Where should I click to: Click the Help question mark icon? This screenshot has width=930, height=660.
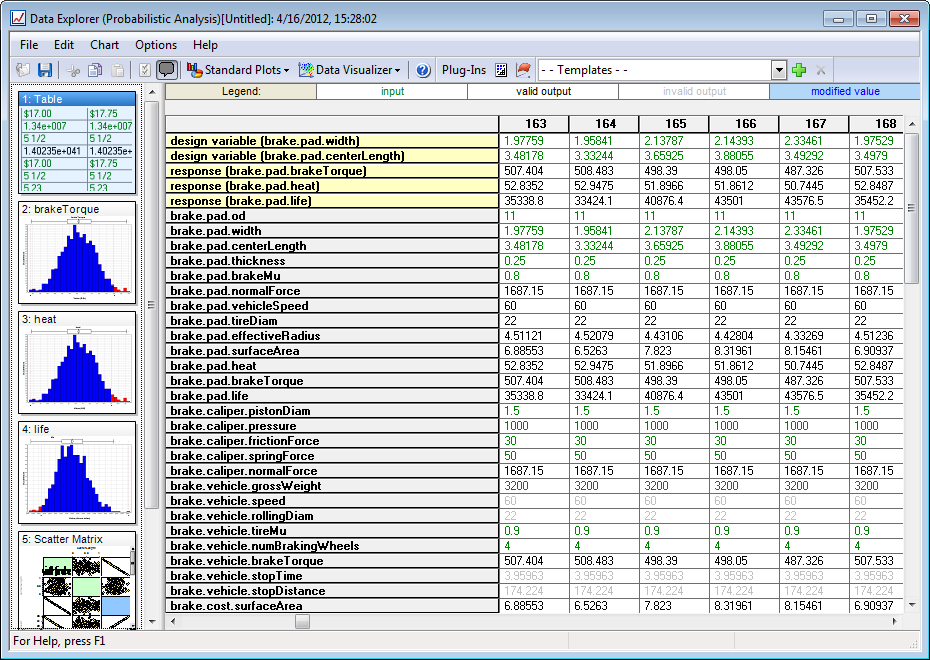(x=423, y=70)
